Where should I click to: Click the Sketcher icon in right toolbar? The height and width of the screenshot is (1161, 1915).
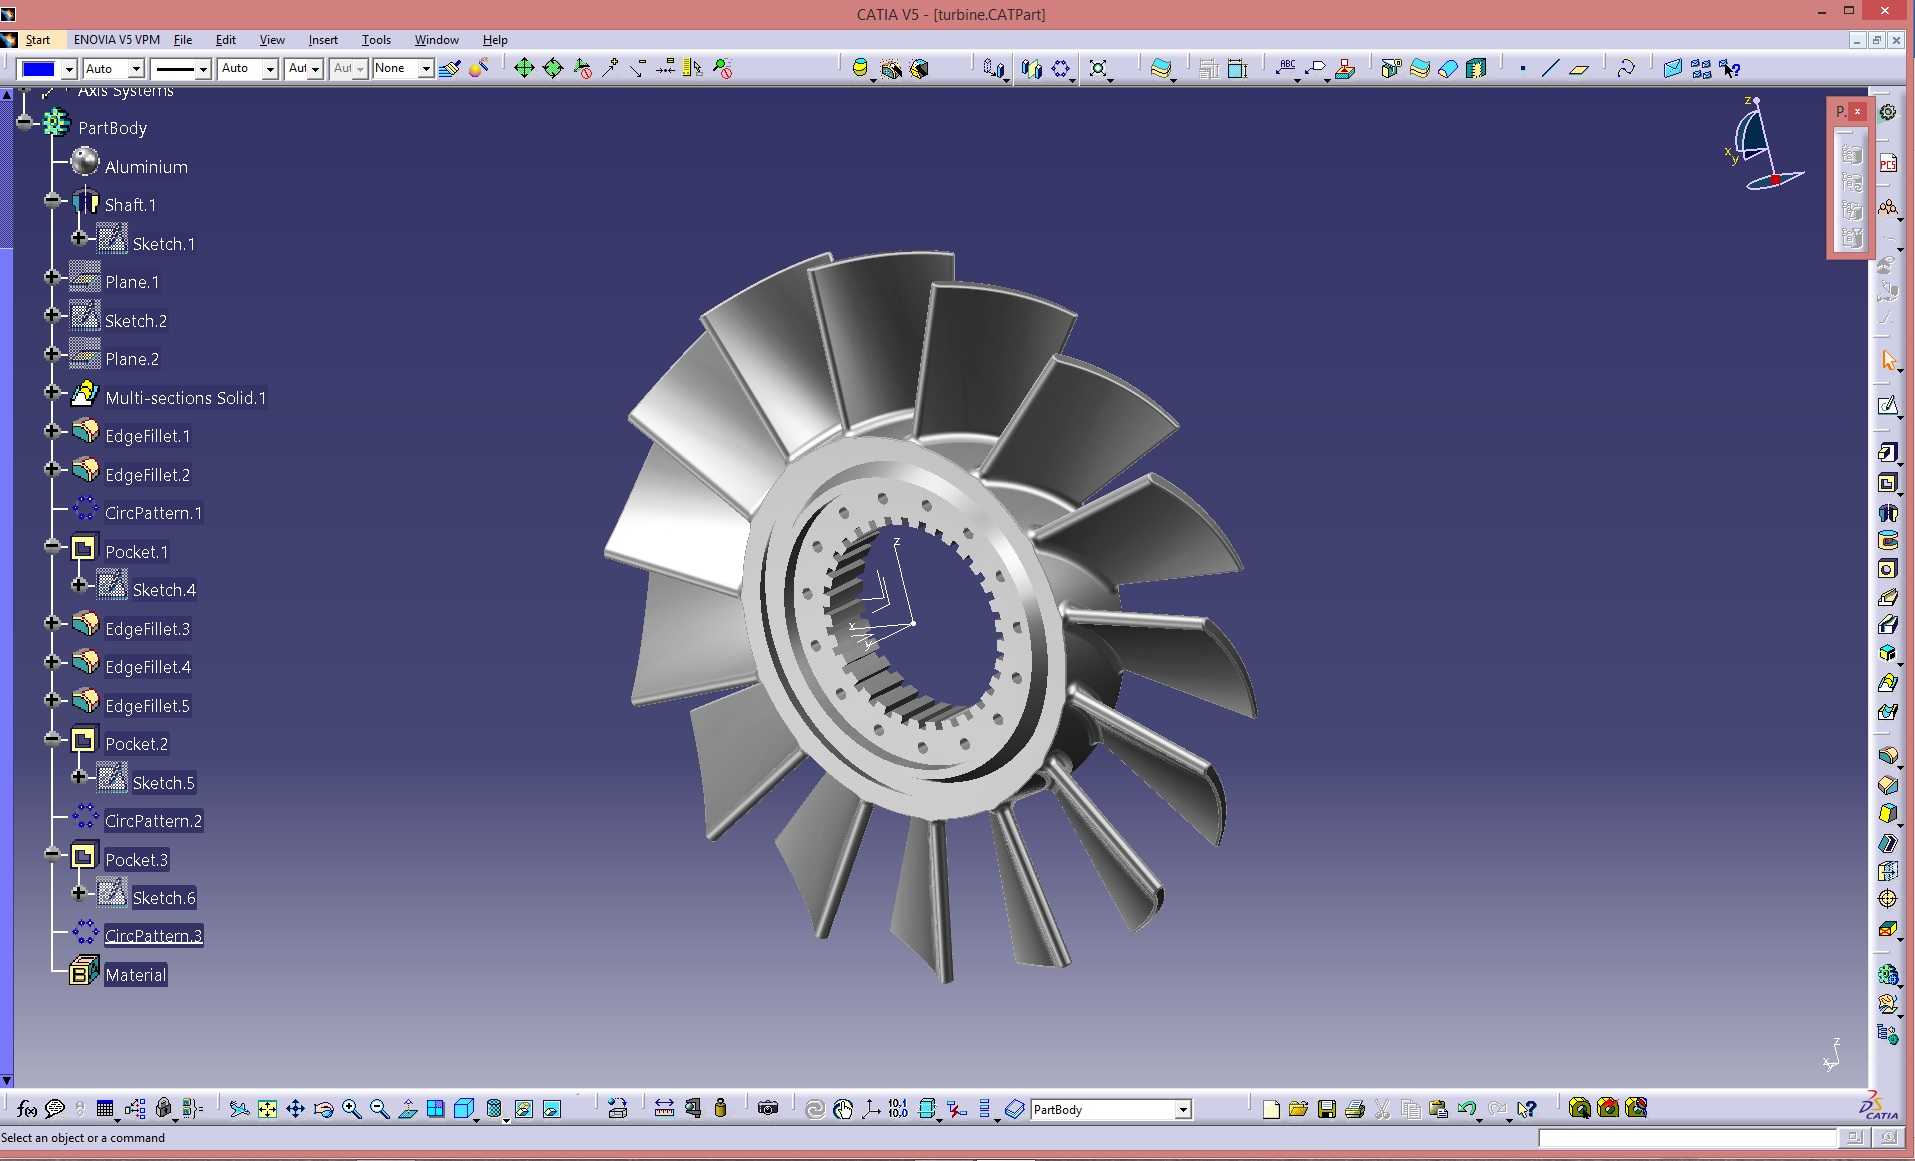click(x=1888, y=406)
